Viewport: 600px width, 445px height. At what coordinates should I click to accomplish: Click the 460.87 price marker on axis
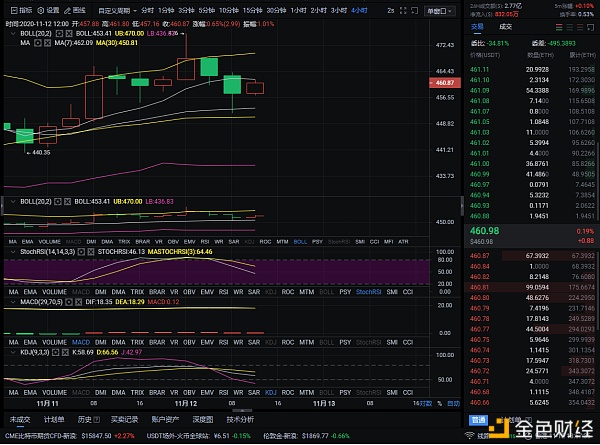point(445,82)
